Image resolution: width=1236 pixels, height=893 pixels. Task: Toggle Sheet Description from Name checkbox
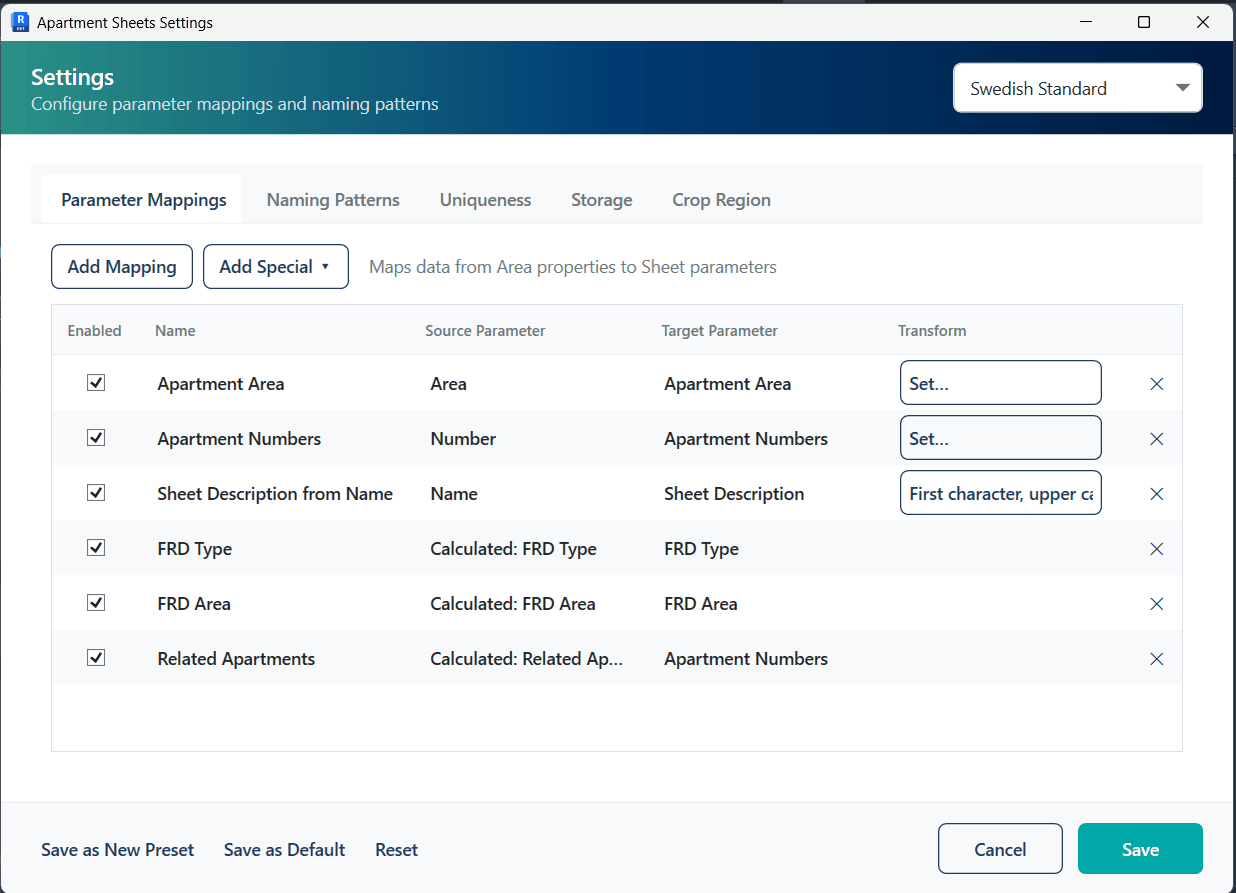click(96, 493)
